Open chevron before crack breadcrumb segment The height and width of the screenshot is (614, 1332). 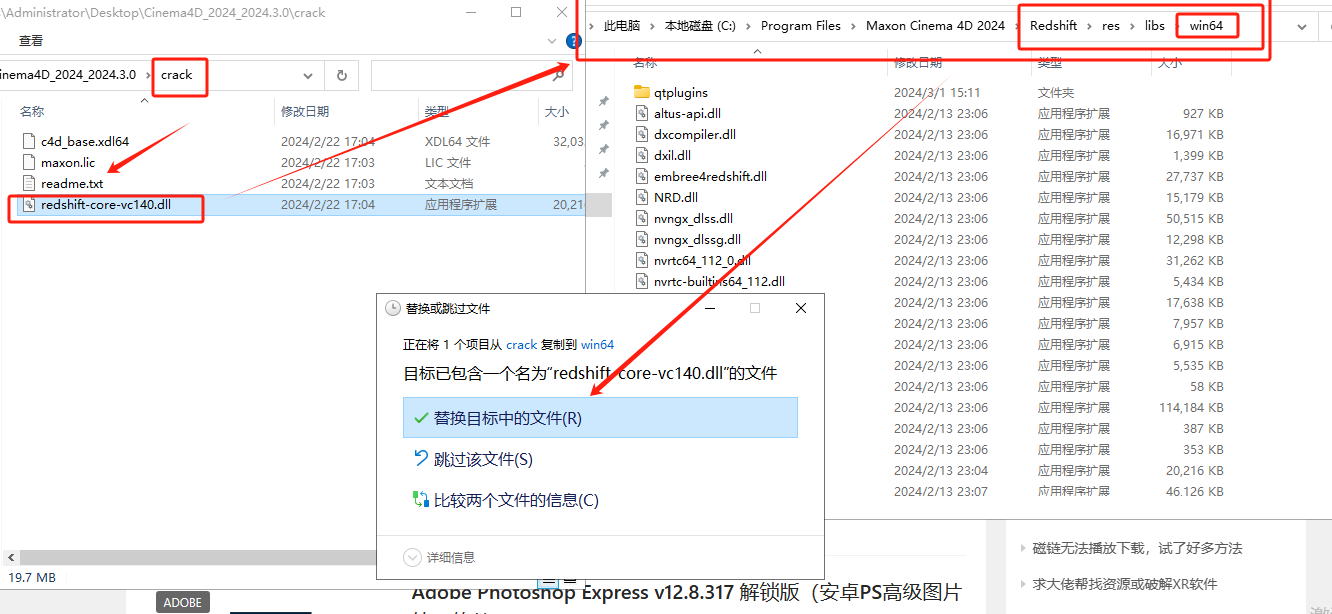coord(147,75)
